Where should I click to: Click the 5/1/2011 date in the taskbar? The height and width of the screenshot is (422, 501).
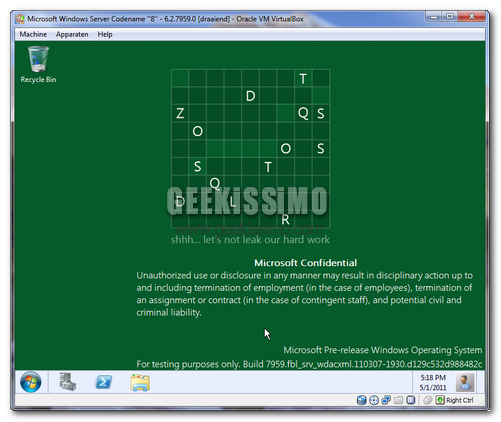(433, 388)
